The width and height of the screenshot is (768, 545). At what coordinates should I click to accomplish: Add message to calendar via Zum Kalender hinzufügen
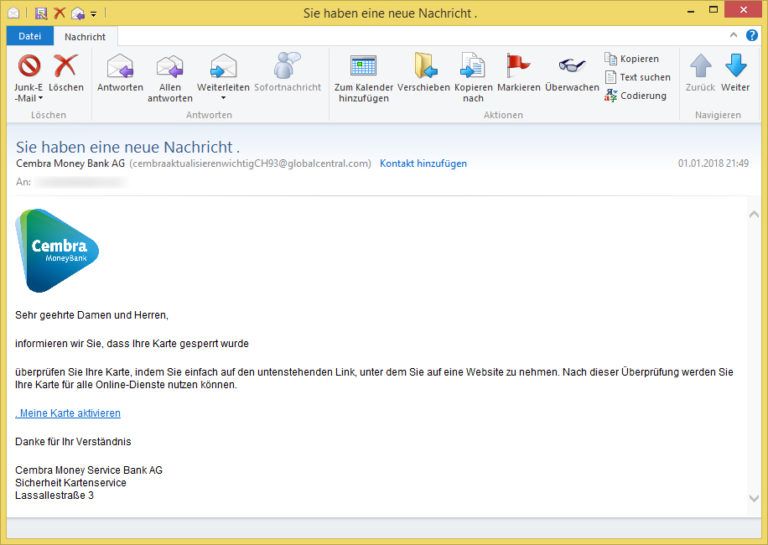(x=363, y=78)
